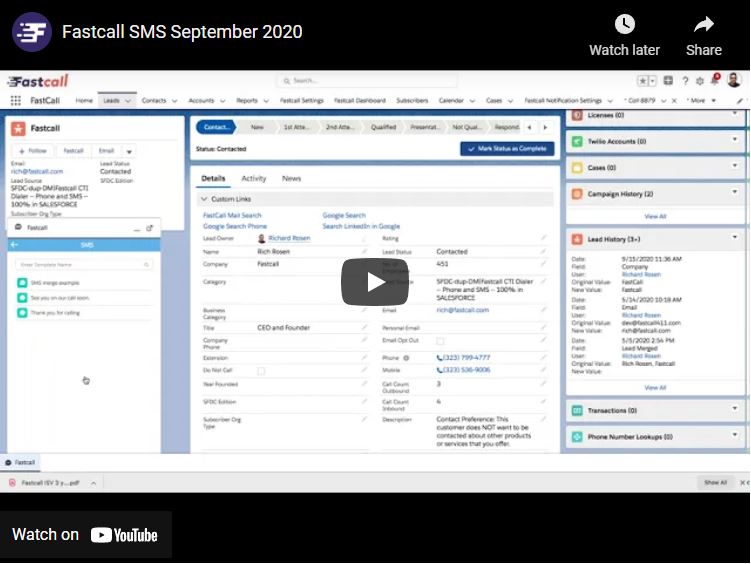The image size is (751, 564).
Task: Open the download item chevron menu
Action: click(x=93, y=483)
